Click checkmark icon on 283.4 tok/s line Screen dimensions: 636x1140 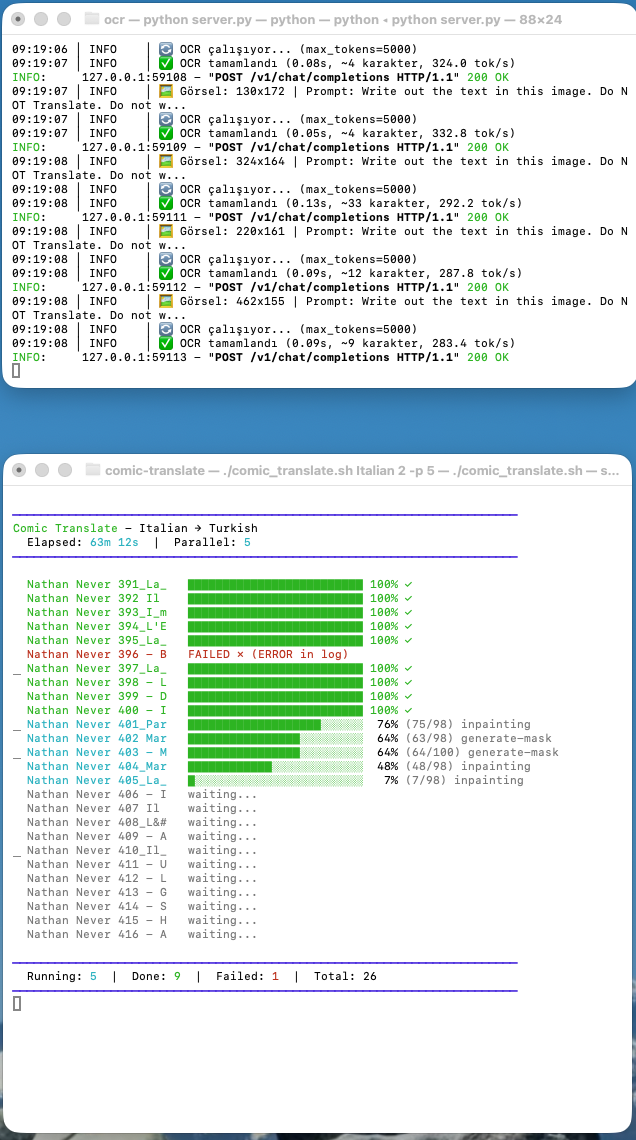pyautogui.click(x=166, y=342)
